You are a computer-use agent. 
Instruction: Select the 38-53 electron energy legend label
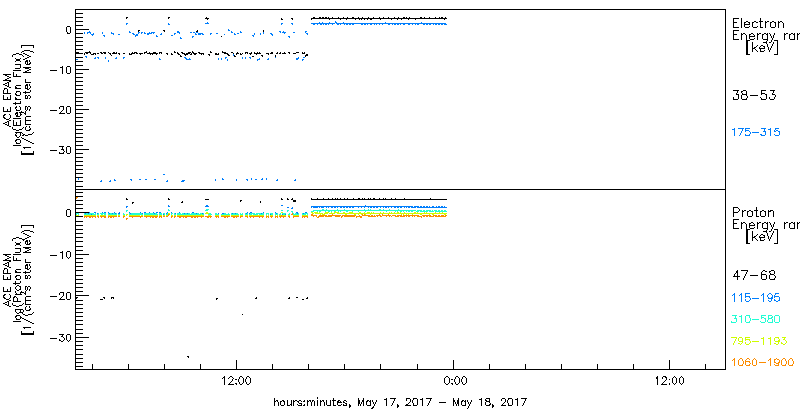point(754,95)
